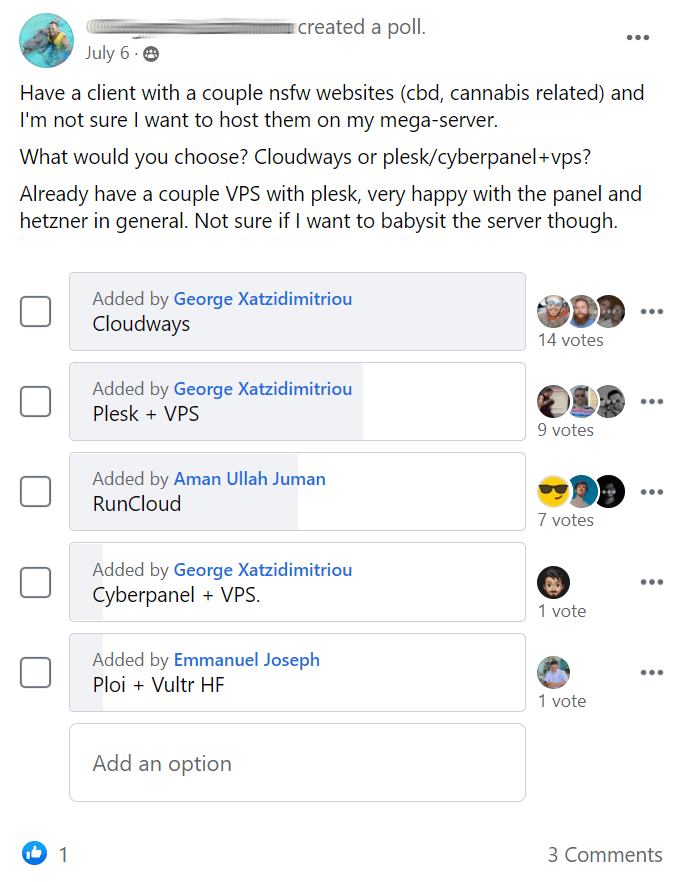Select the Cyberpanel + VPS checkbox

pos(35,582)
